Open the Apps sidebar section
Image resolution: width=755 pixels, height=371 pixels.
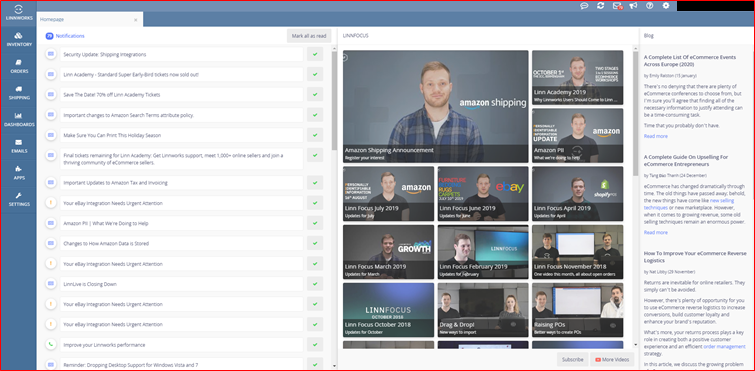(18, 172)
